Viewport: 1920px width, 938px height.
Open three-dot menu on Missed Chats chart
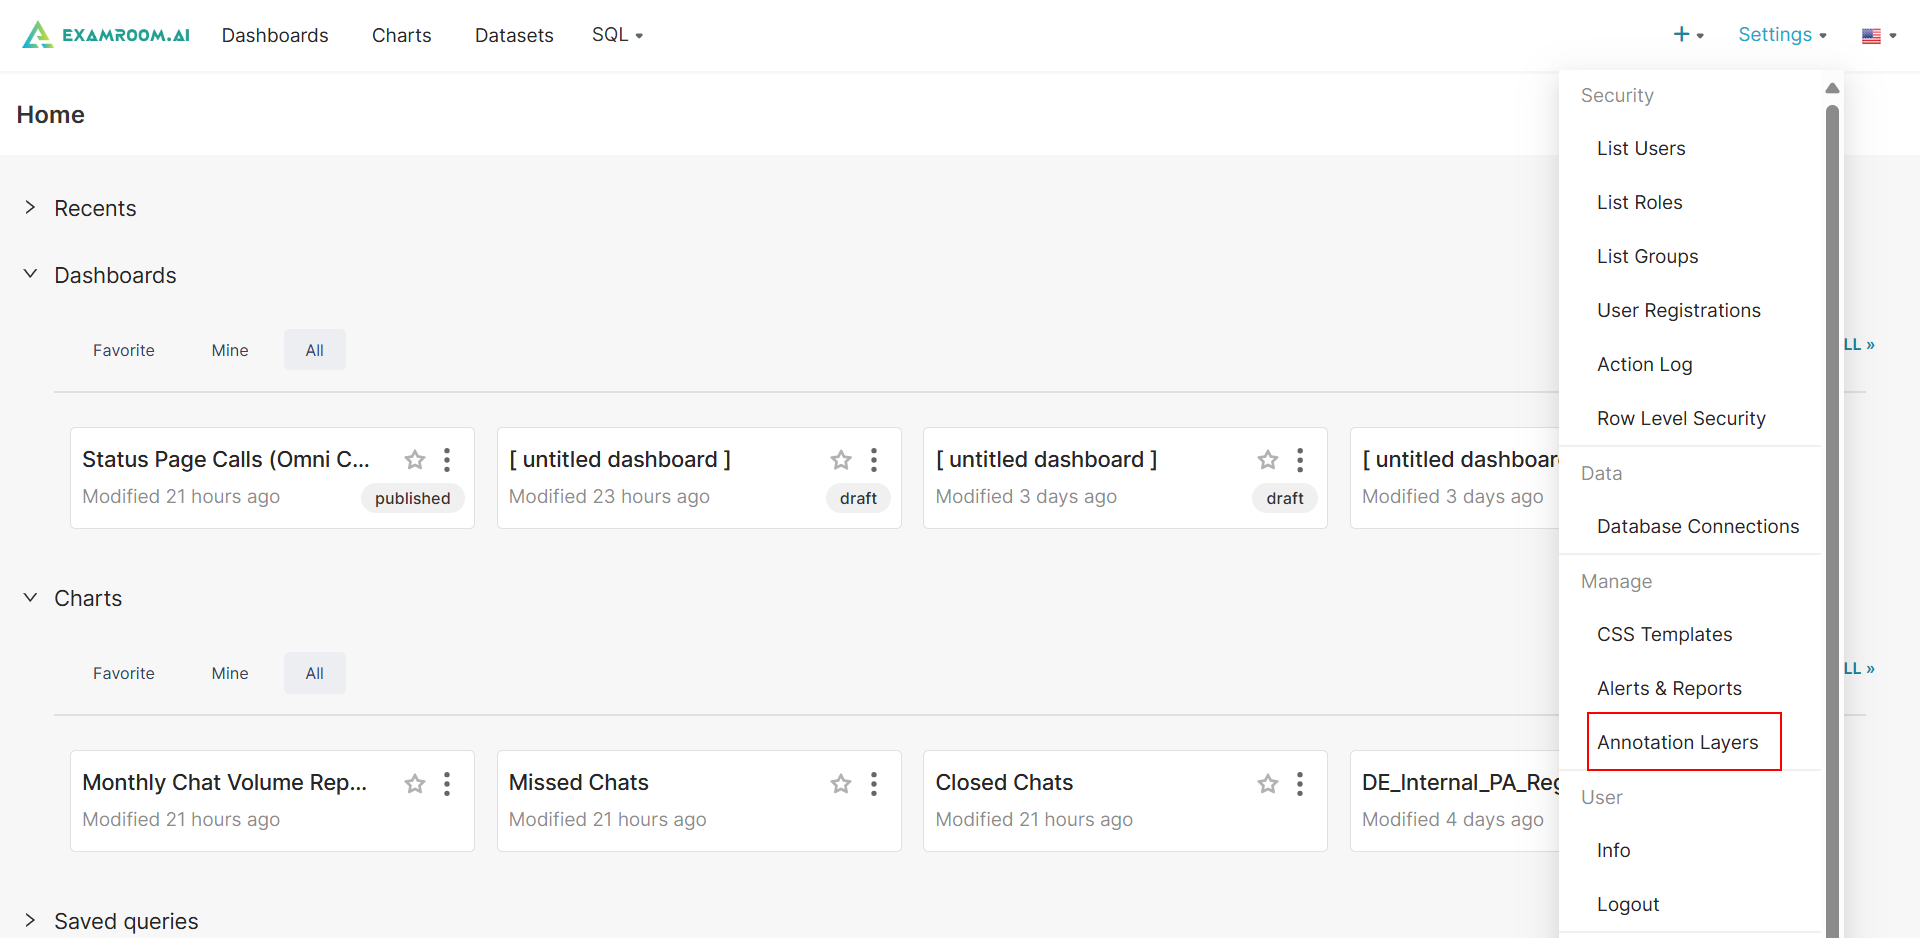pos(874,784)
